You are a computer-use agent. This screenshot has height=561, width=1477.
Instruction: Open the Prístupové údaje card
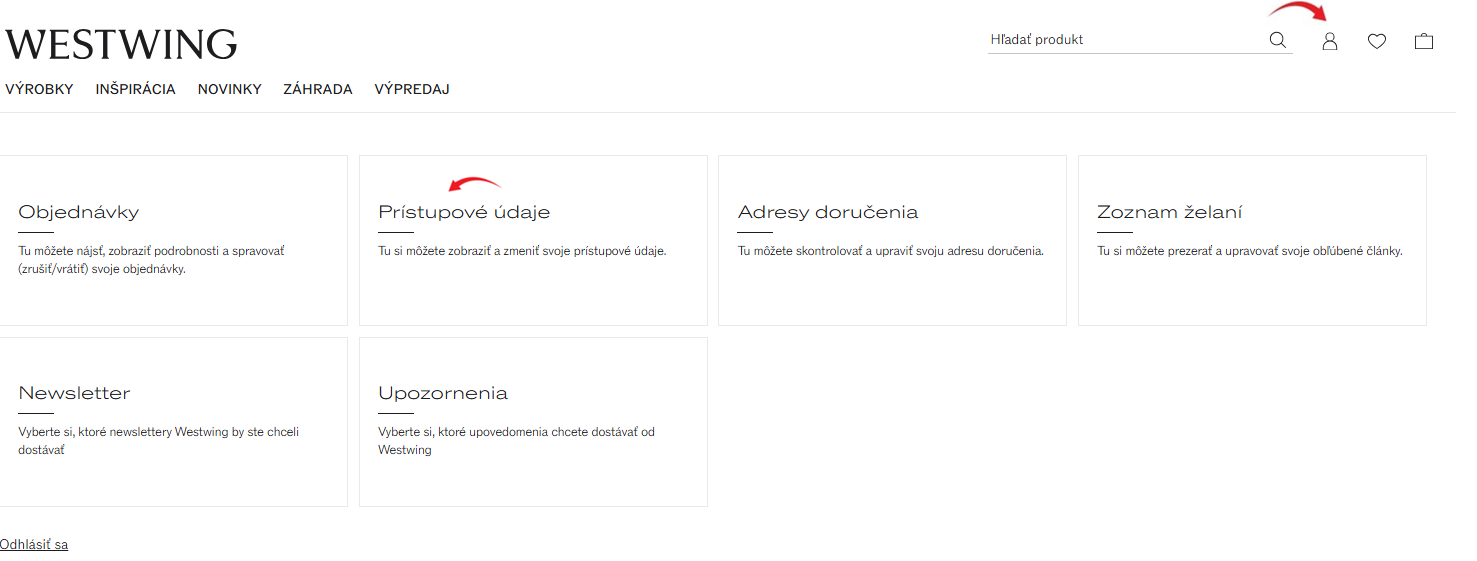click(533, 240)
